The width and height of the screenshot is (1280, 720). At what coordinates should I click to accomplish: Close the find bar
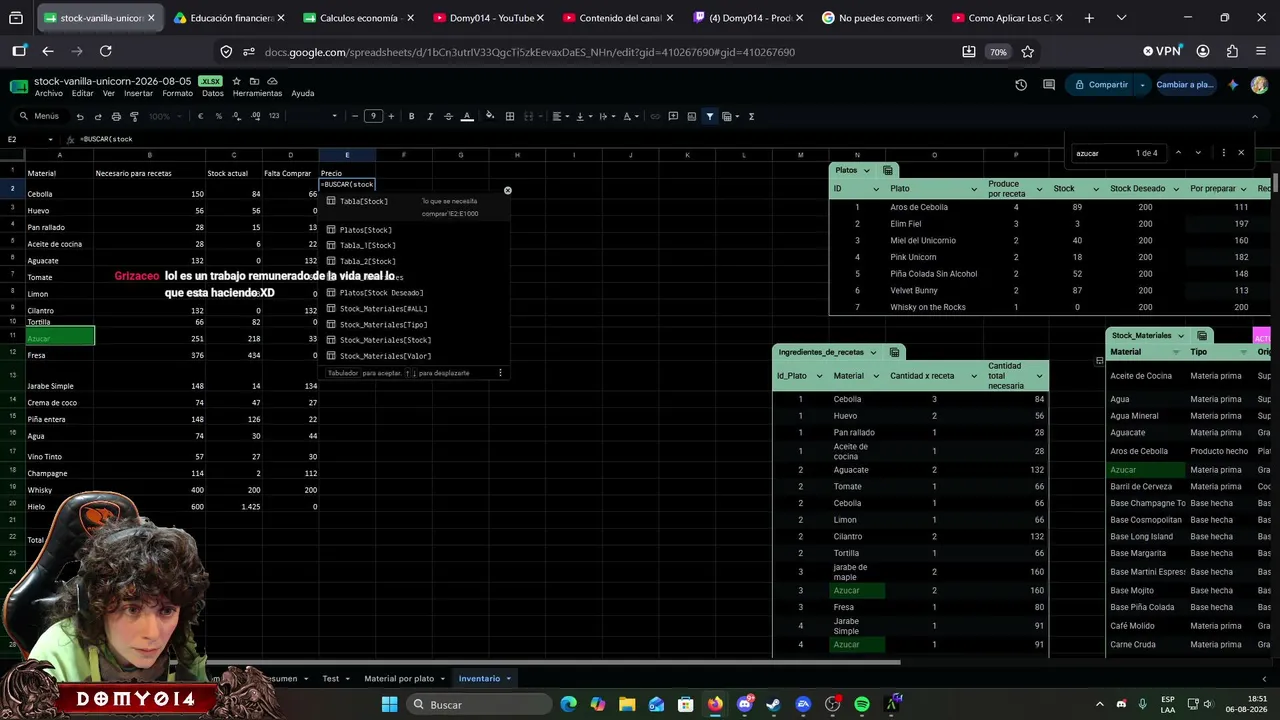click(1241, 153)
